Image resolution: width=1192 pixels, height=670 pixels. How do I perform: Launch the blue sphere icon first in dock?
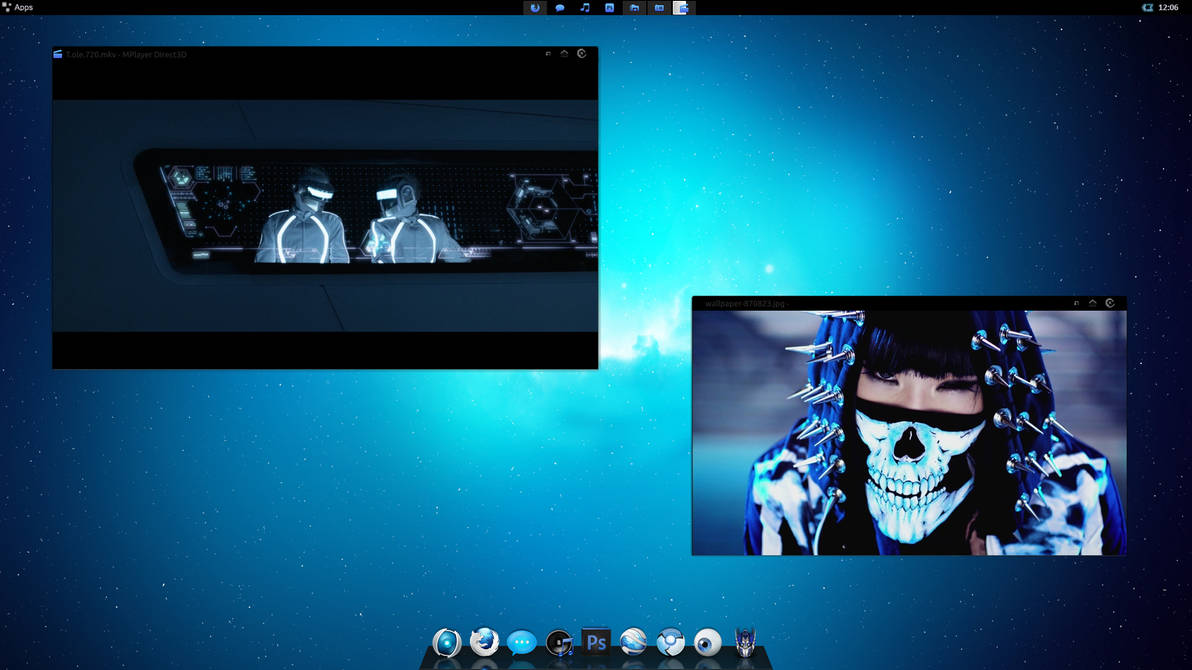point(447,643)
